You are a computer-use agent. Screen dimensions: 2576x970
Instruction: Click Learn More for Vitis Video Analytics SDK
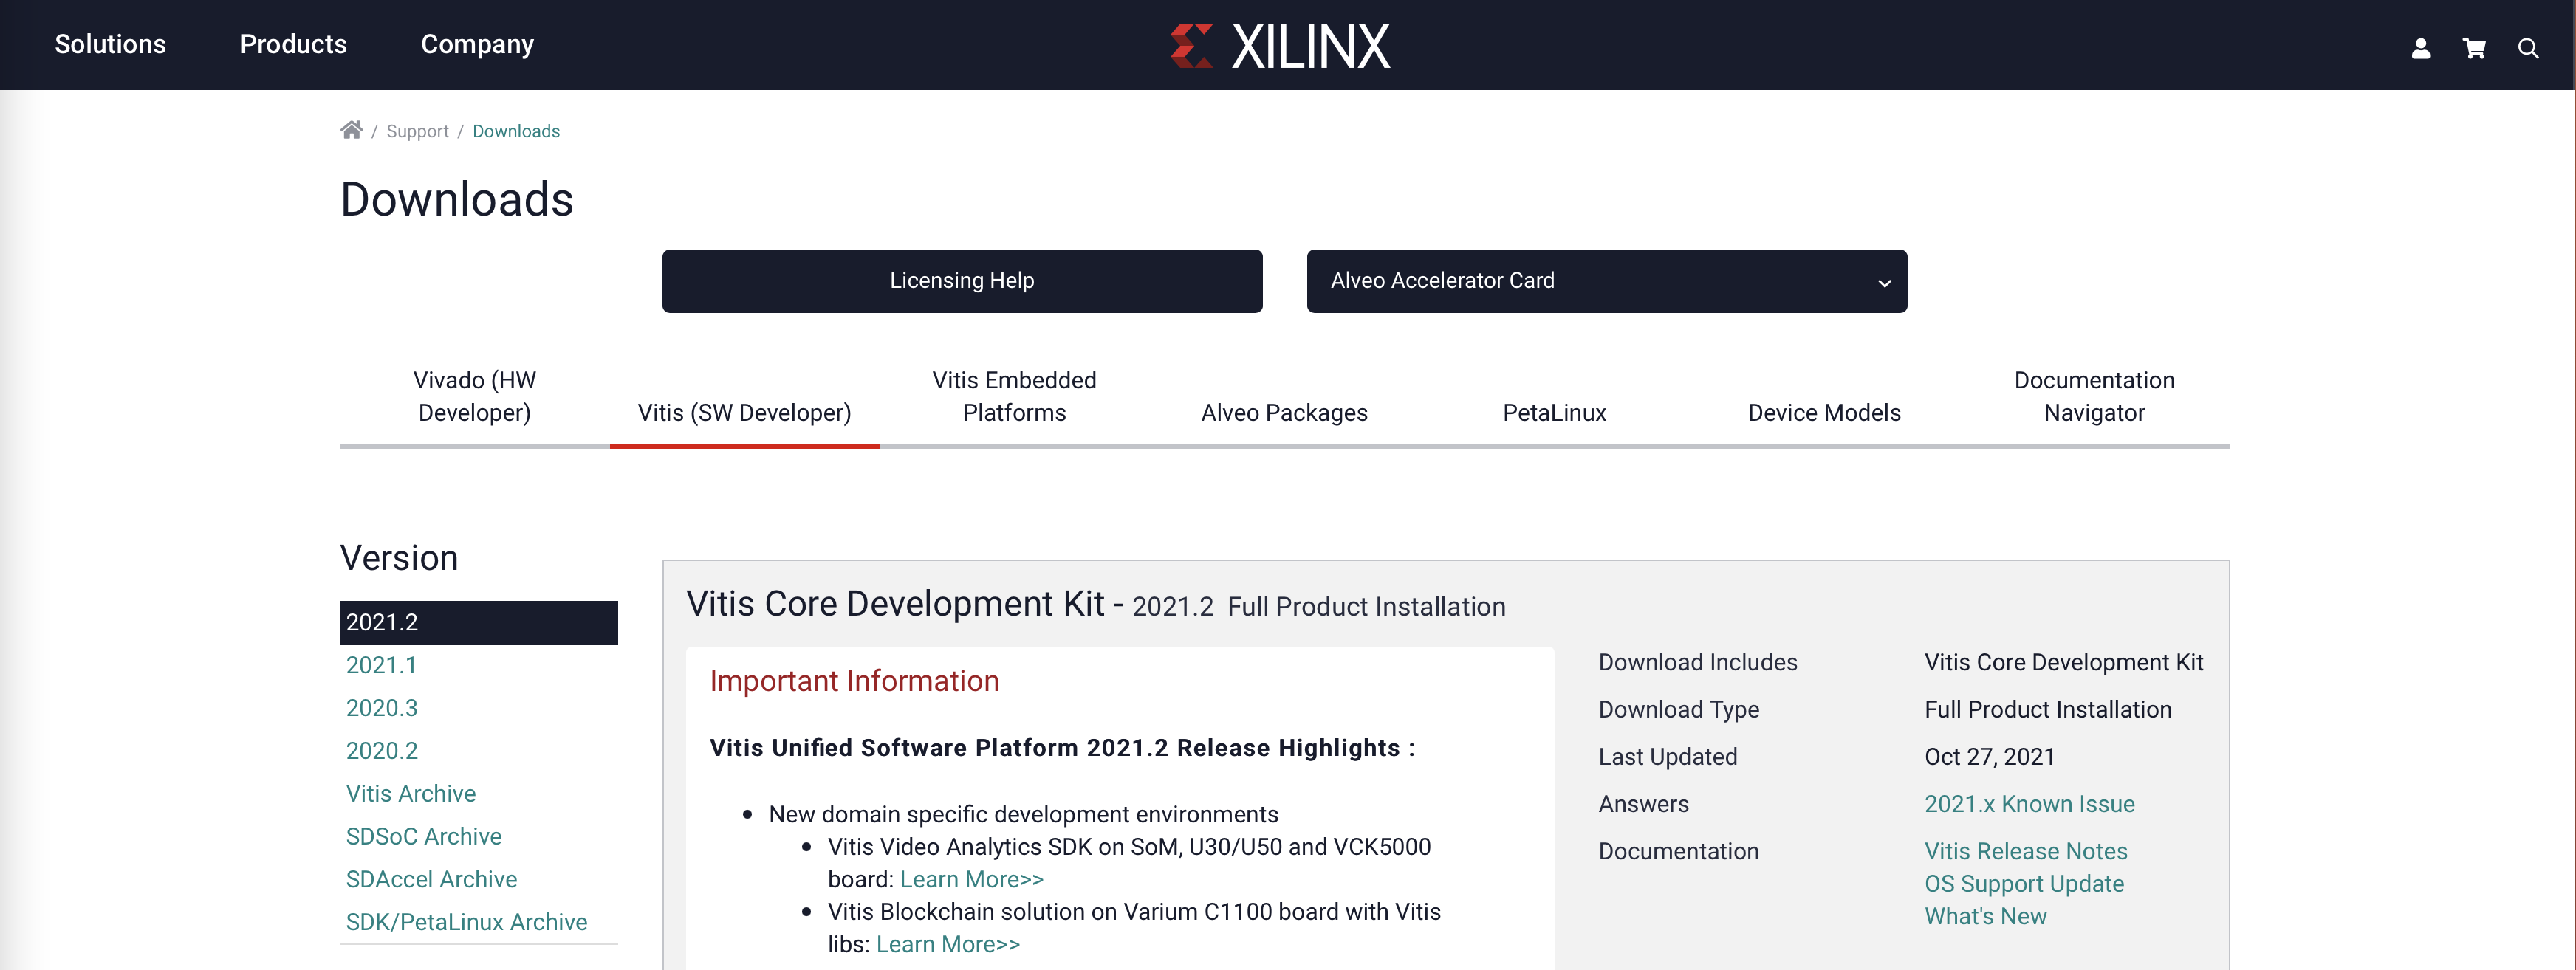click(x=971, y=879)
